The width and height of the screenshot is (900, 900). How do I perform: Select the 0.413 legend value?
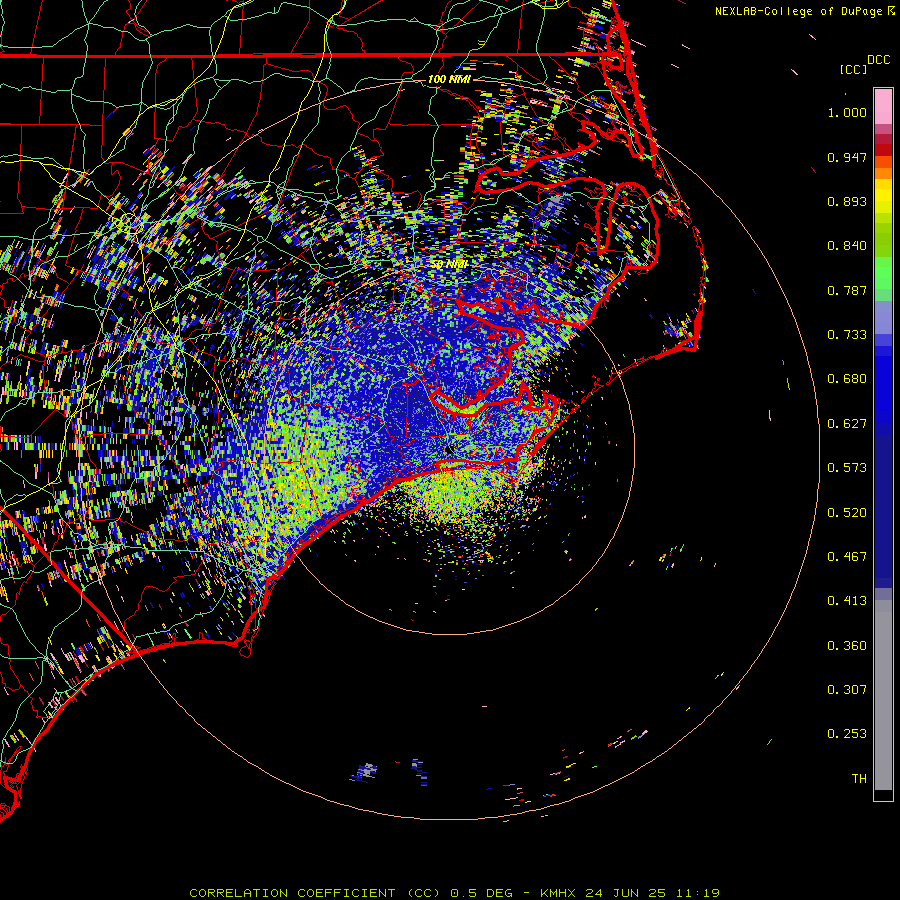[x=847, y=601]
